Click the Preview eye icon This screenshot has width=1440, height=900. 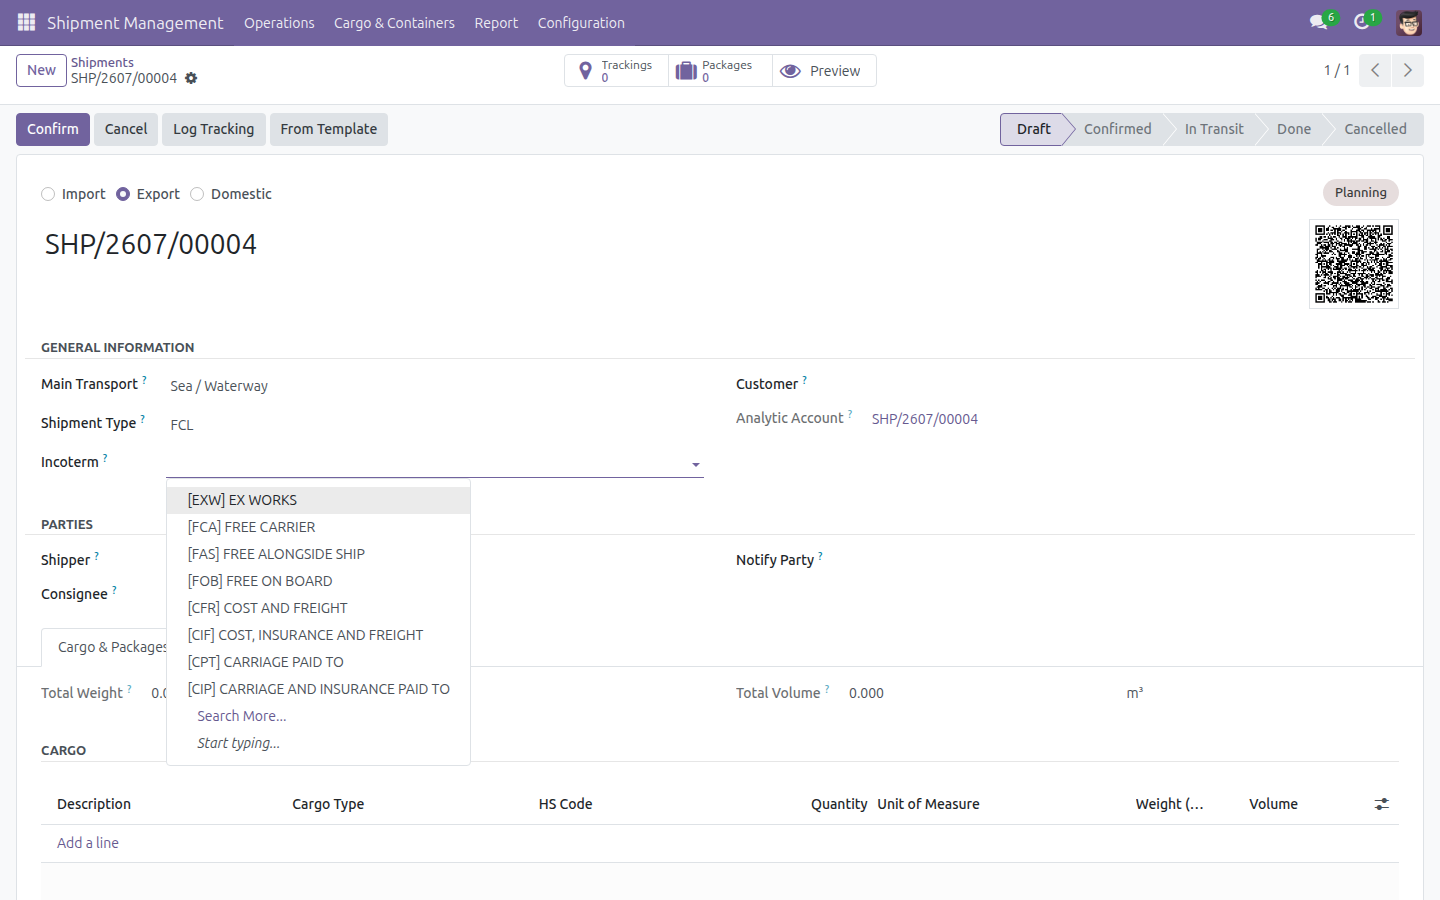(x=790, y=71)
